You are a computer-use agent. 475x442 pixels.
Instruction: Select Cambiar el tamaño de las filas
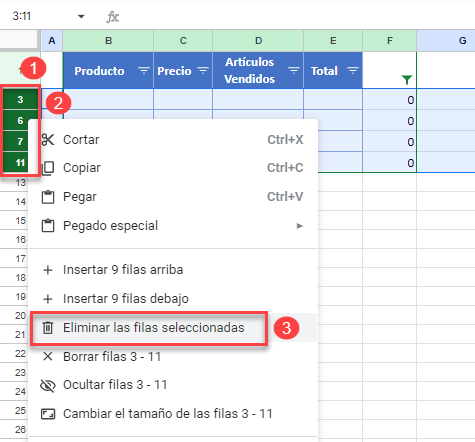(x=173, y=414)
